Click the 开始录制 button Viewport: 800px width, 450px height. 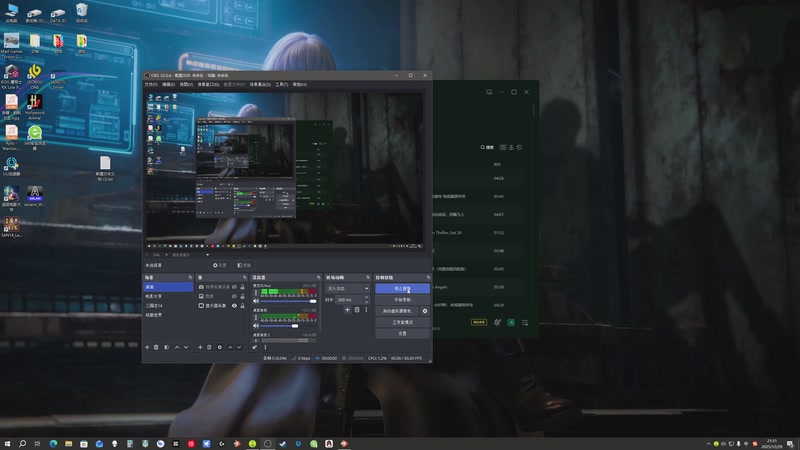[x=403, y=299]
